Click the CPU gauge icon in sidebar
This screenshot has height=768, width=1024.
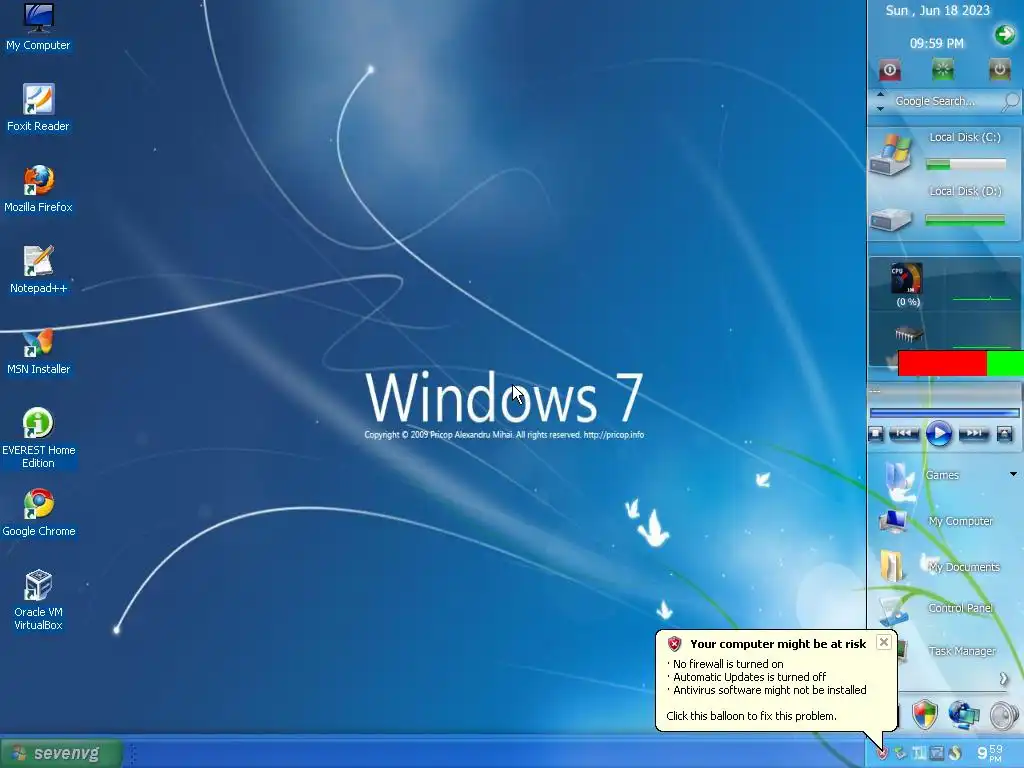point(907,278)
